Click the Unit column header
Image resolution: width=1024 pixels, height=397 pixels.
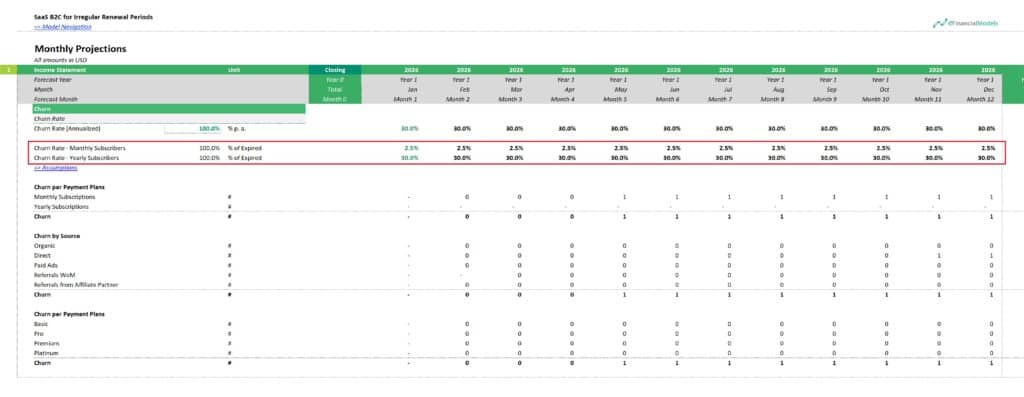pyautogui.click(x=234, y=69)
